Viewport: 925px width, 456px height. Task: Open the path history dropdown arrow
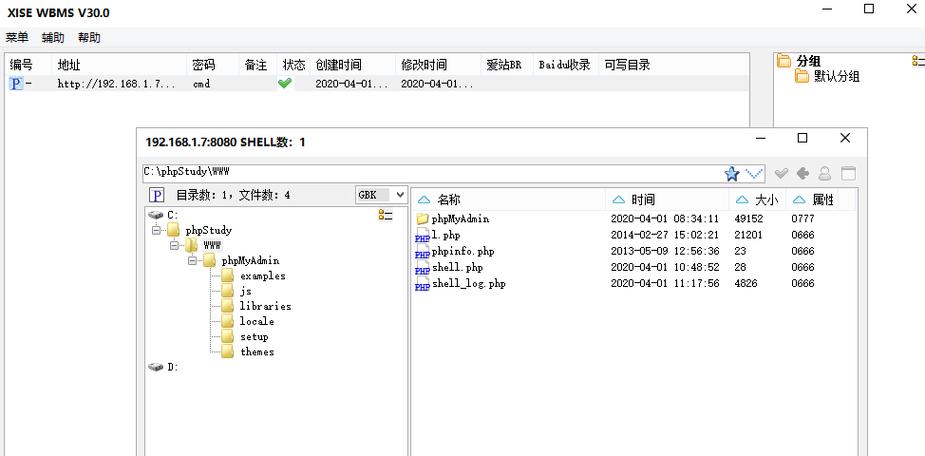[754, 173]
